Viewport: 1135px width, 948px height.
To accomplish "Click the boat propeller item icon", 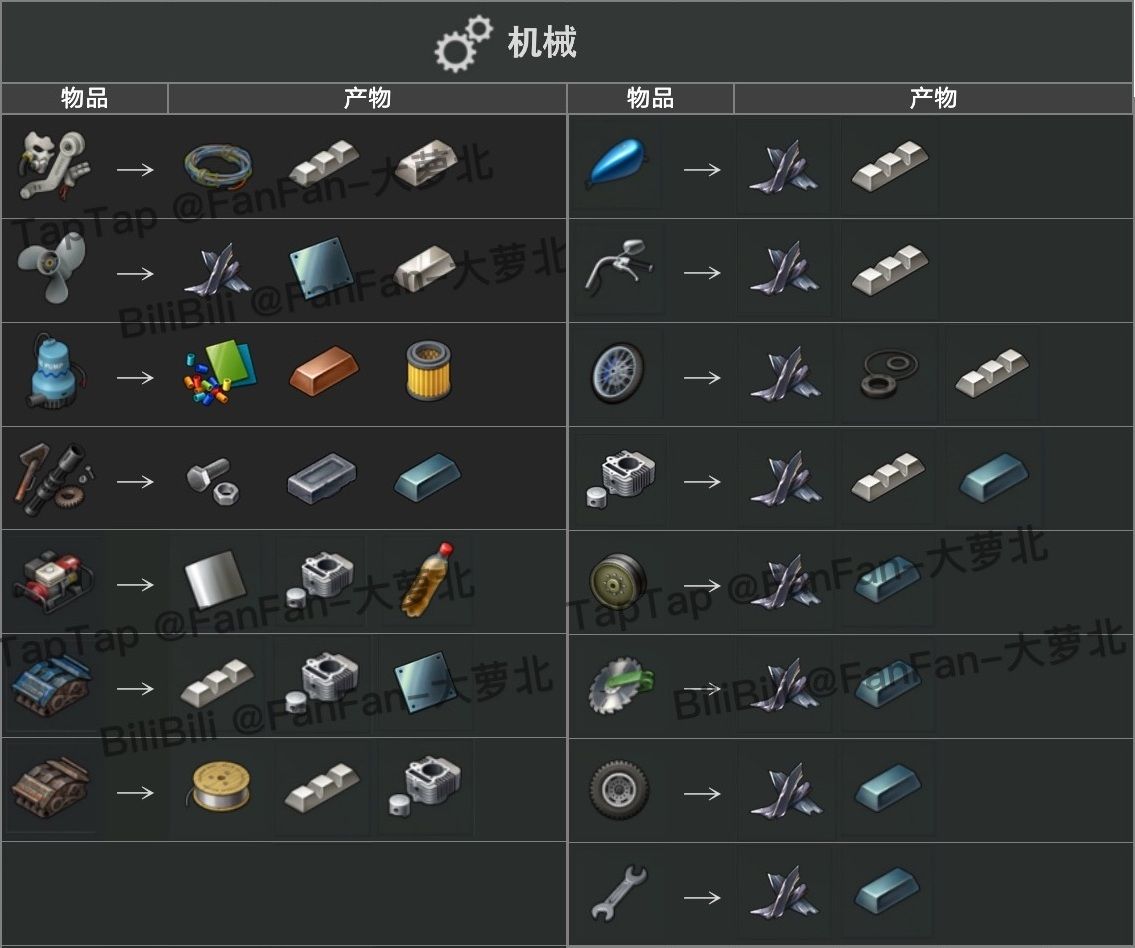I will (x=52, y=268).
